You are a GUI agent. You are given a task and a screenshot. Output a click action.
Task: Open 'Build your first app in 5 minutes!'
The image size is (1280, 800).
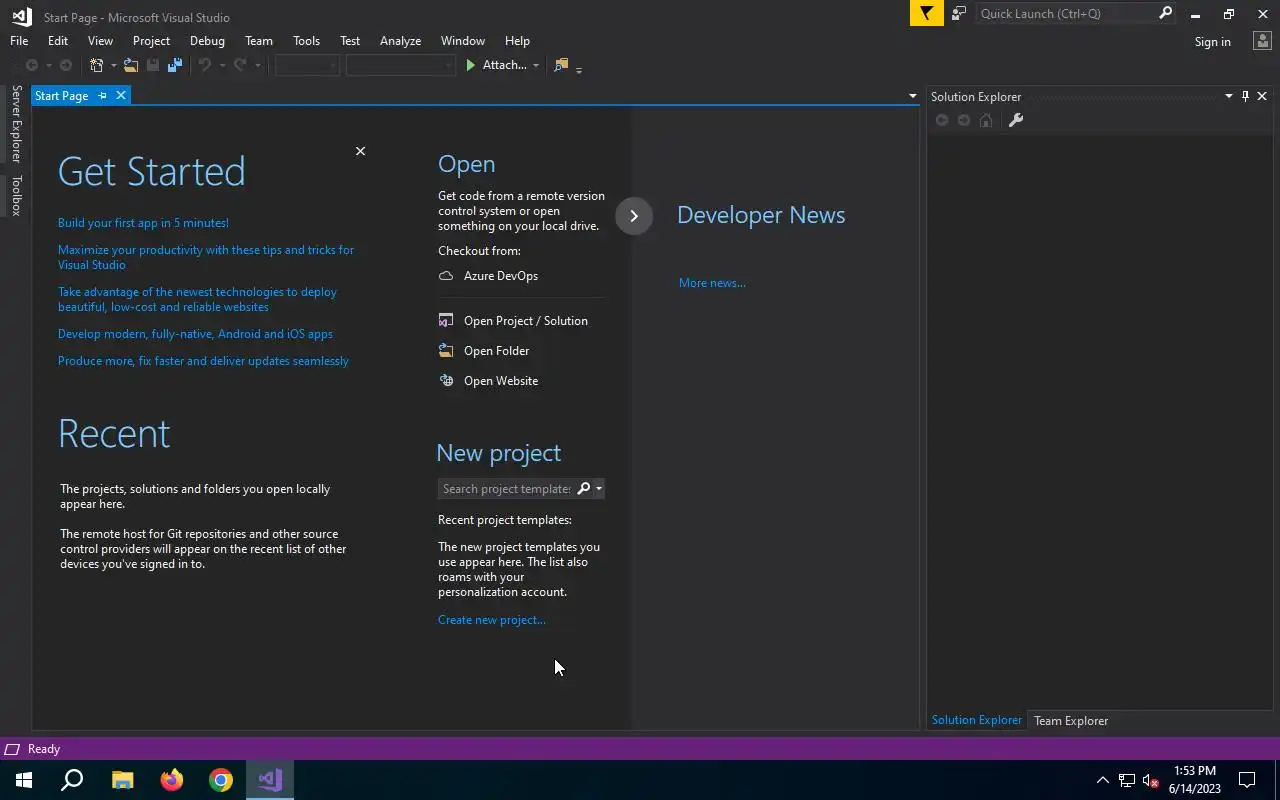(143, 223)
